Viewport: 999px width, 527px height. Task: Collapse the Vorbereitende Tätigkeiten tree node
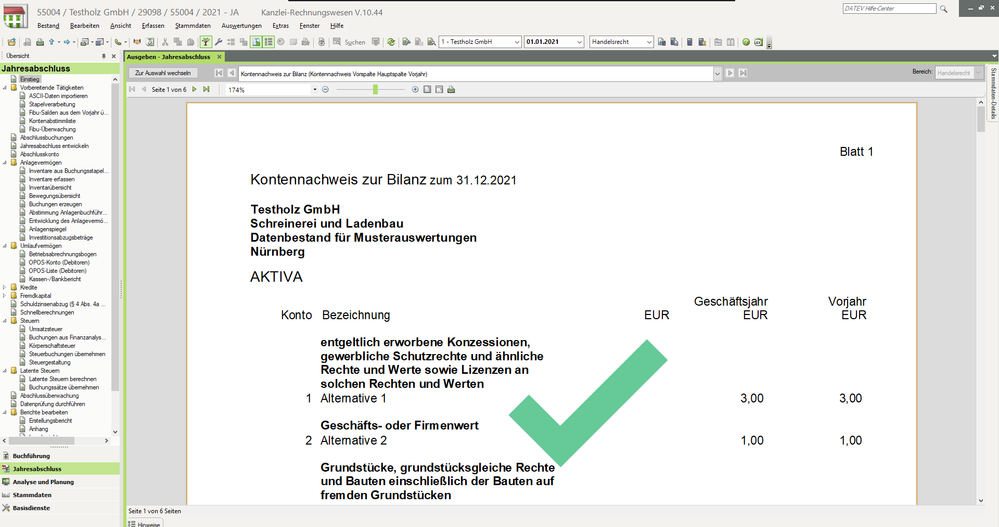tap(5, 88)
